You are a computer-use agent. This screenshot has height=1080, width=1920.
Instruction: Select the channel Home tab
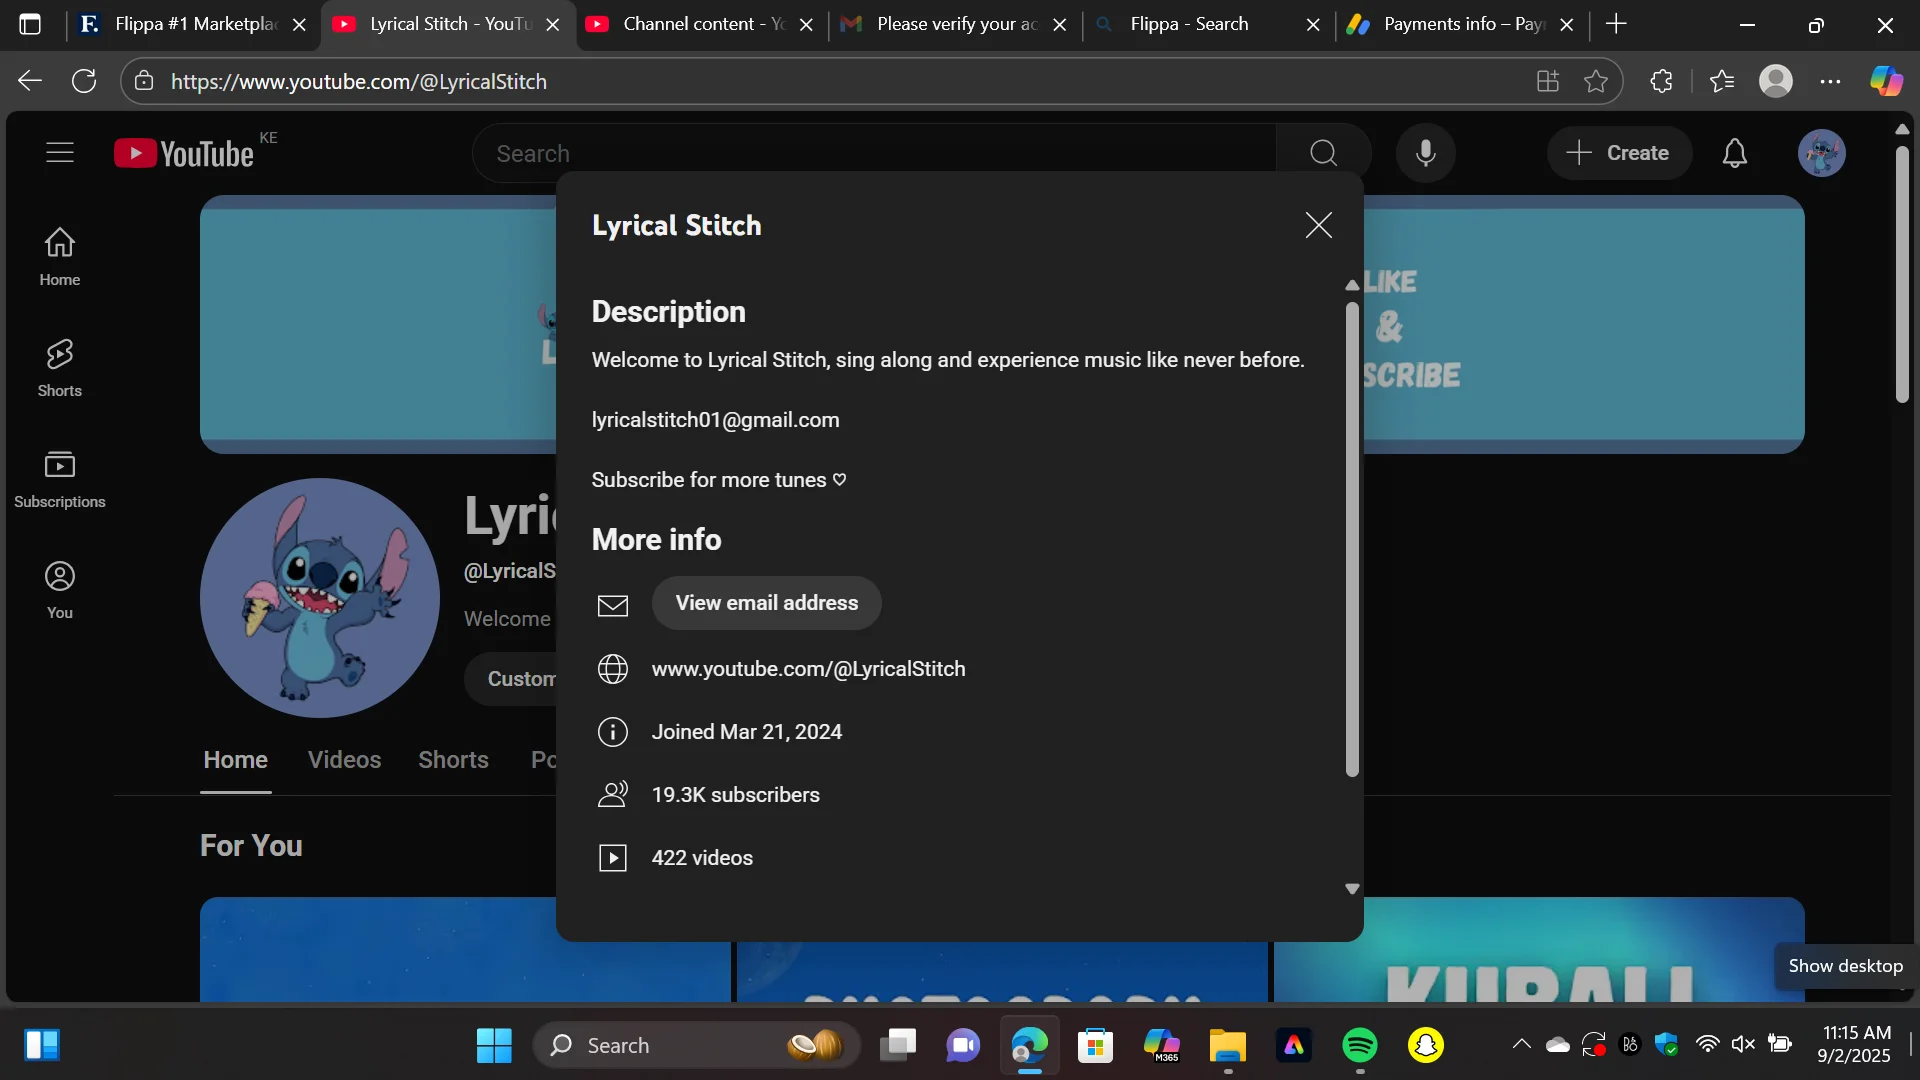point(235,760)
